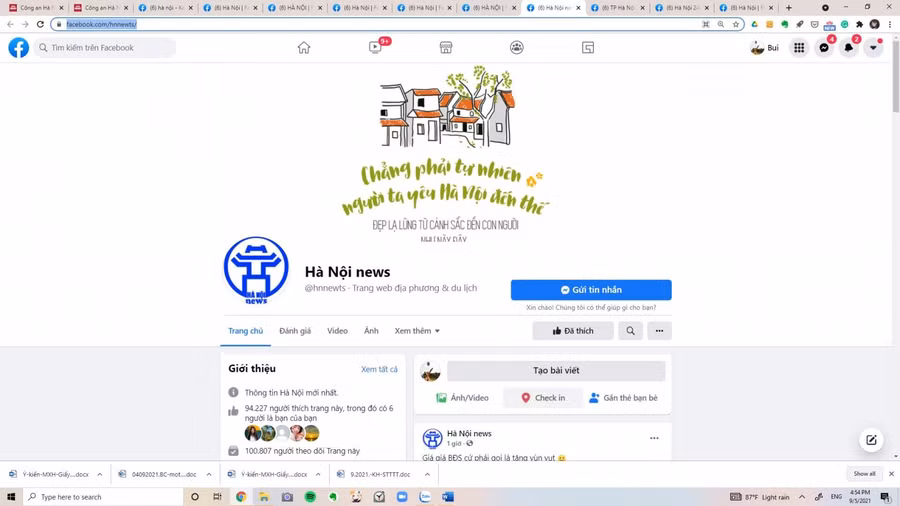The height and width of the screenshot is (506, 900).
Task: Switch to the Trang chủ tab
Action: click(245, 330)
